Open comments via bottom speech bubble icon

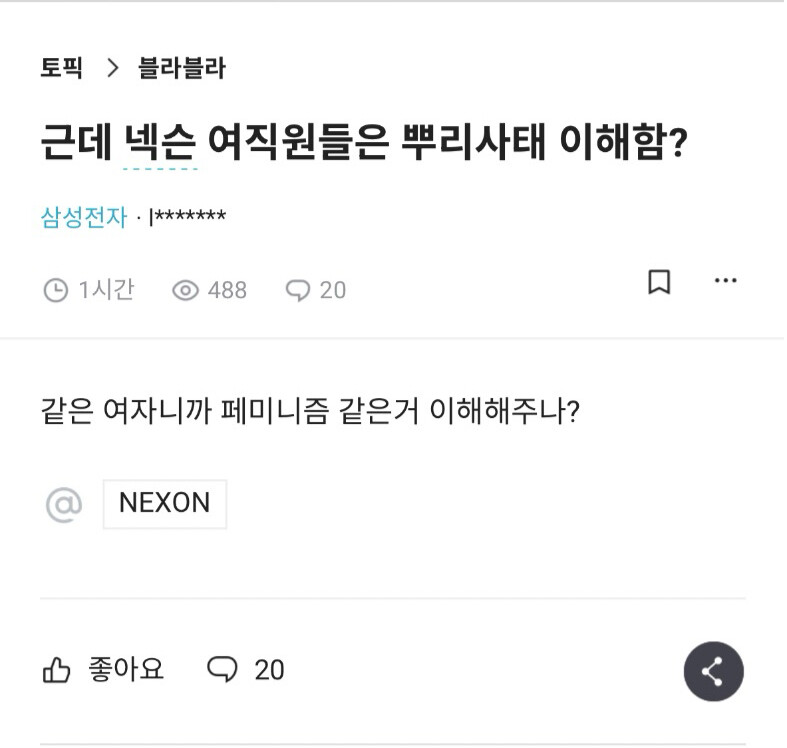point(221,669)
